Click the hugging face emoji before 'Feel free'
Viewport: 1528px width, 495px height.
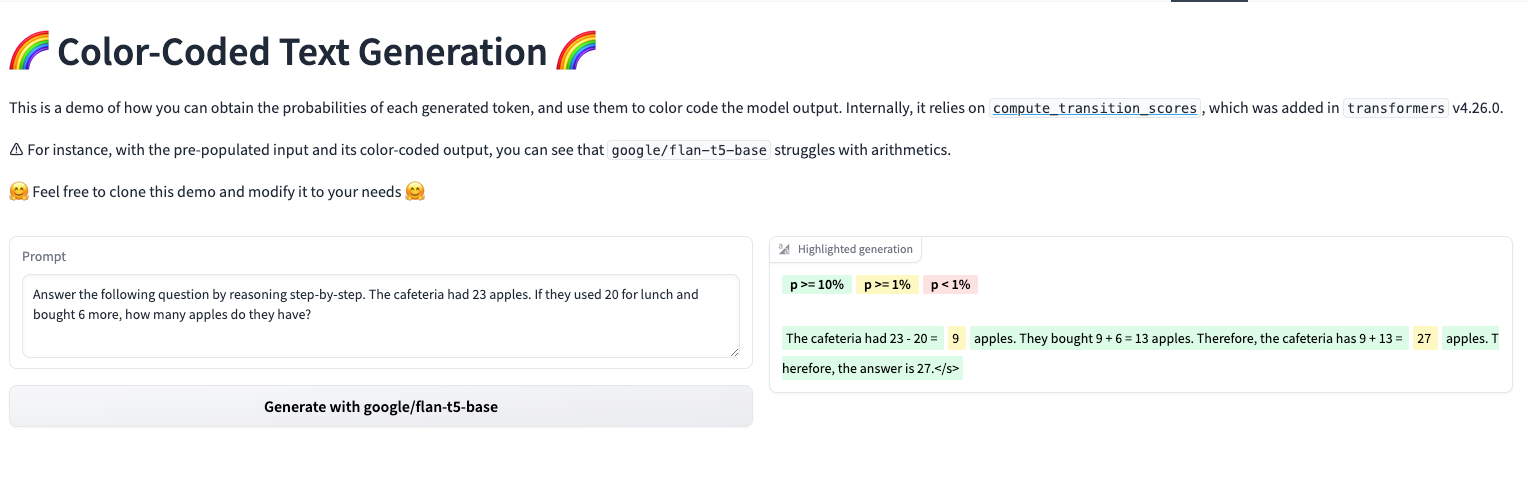pyautogui.click(x=18, y=191)
